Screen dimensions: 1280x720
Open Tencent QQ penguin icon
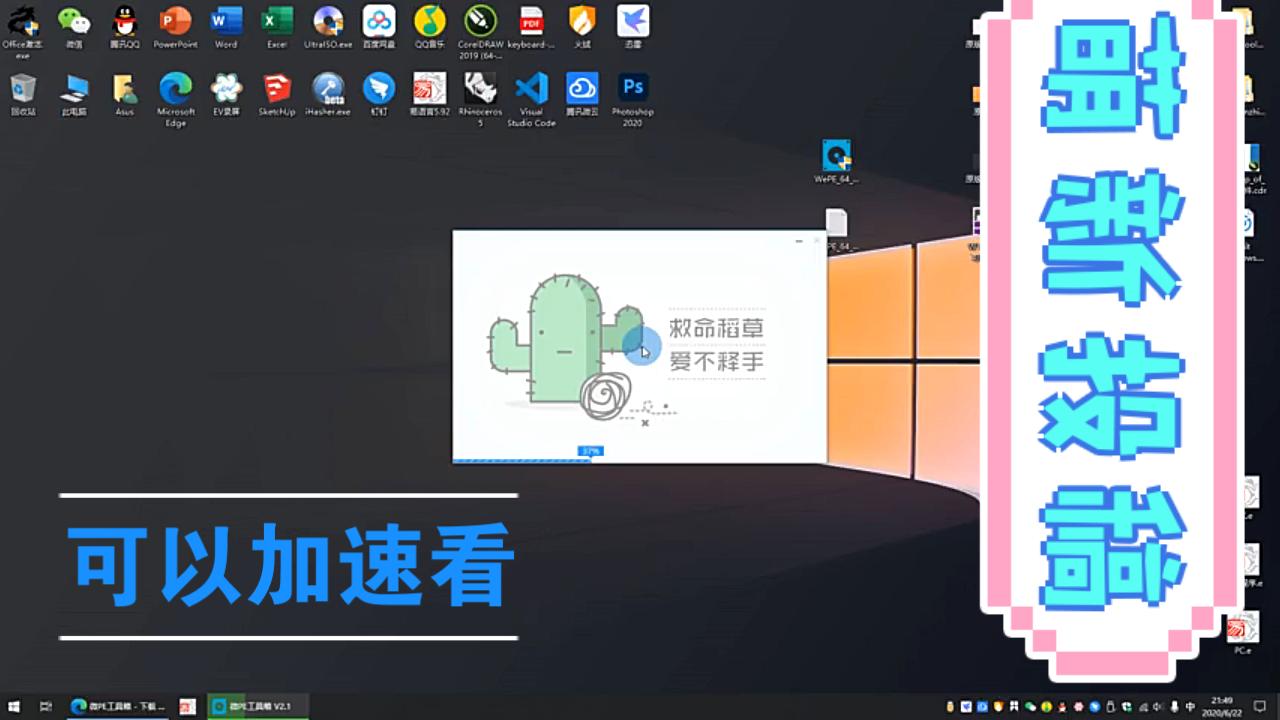(124, 27)
